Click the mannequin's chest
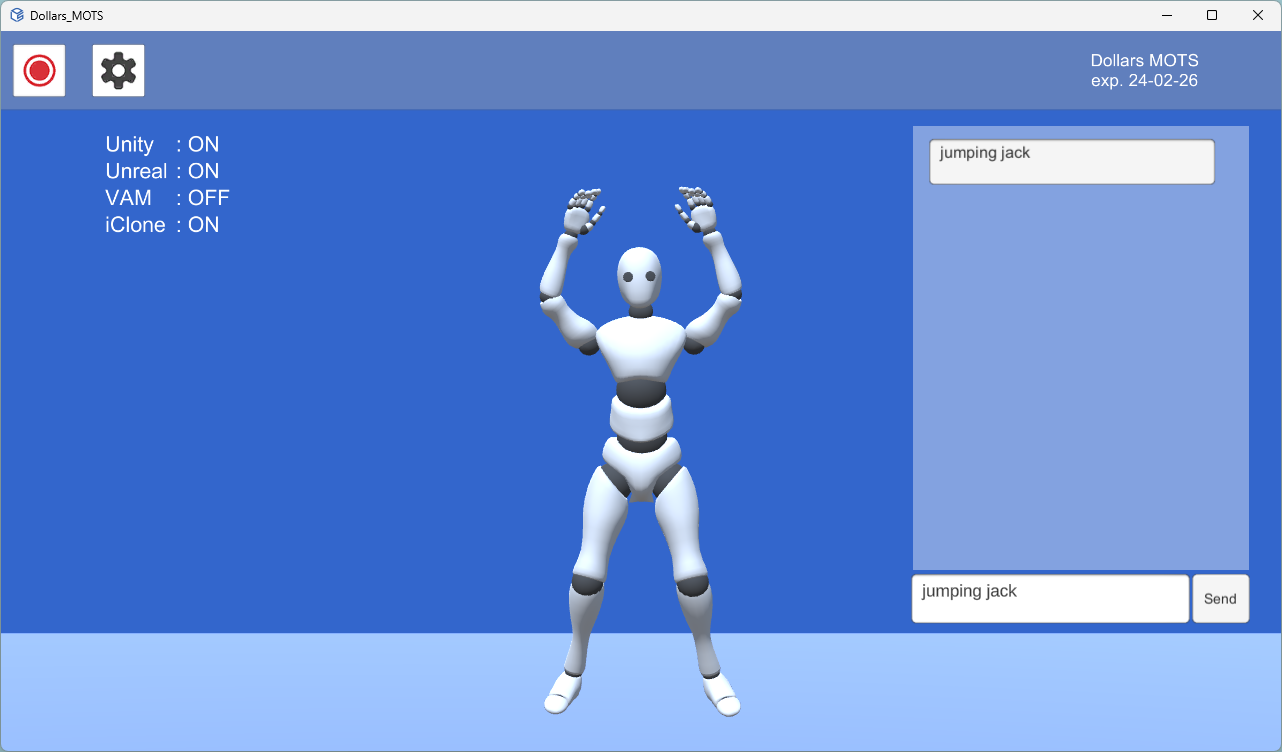 640,347
